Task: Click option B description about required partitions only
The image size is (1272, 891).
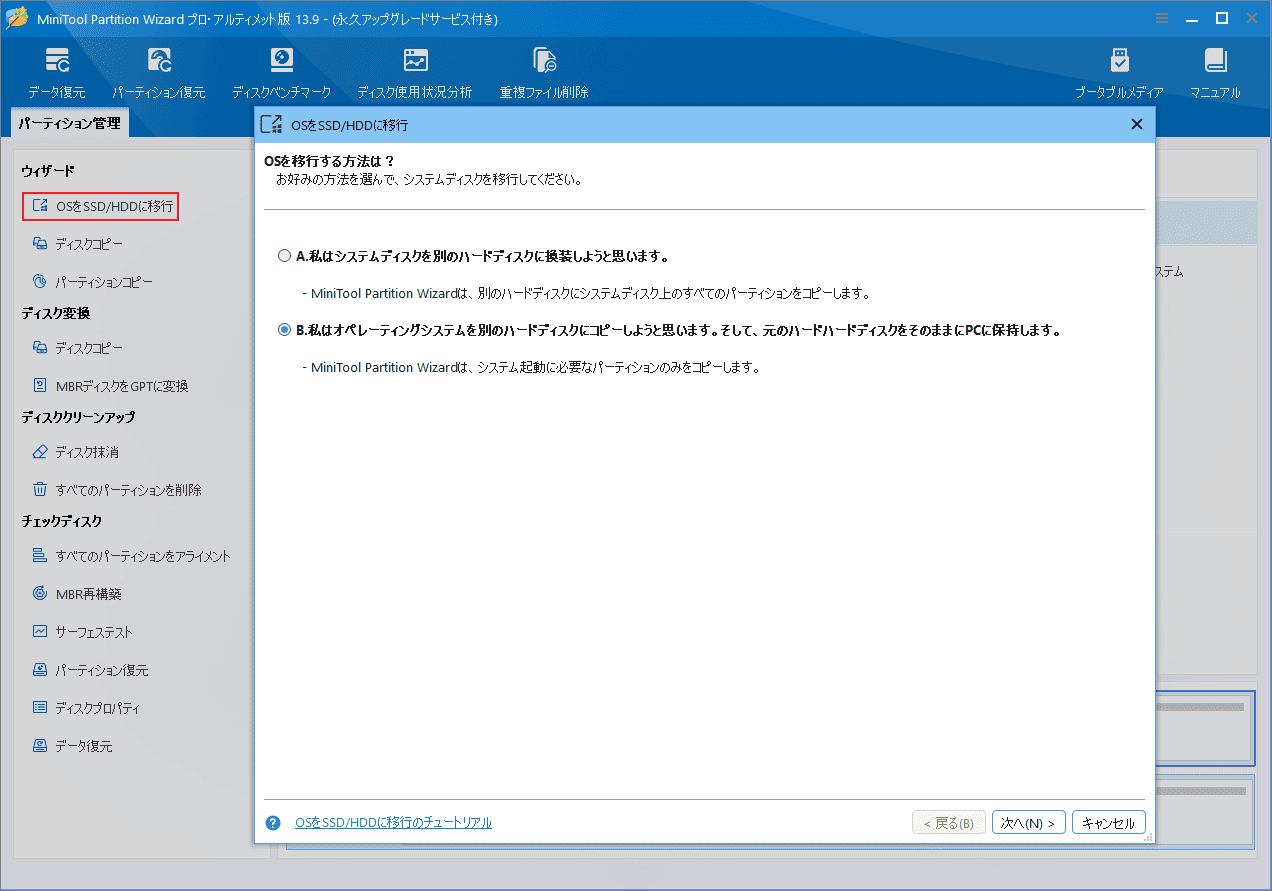Action: point(531,367)
